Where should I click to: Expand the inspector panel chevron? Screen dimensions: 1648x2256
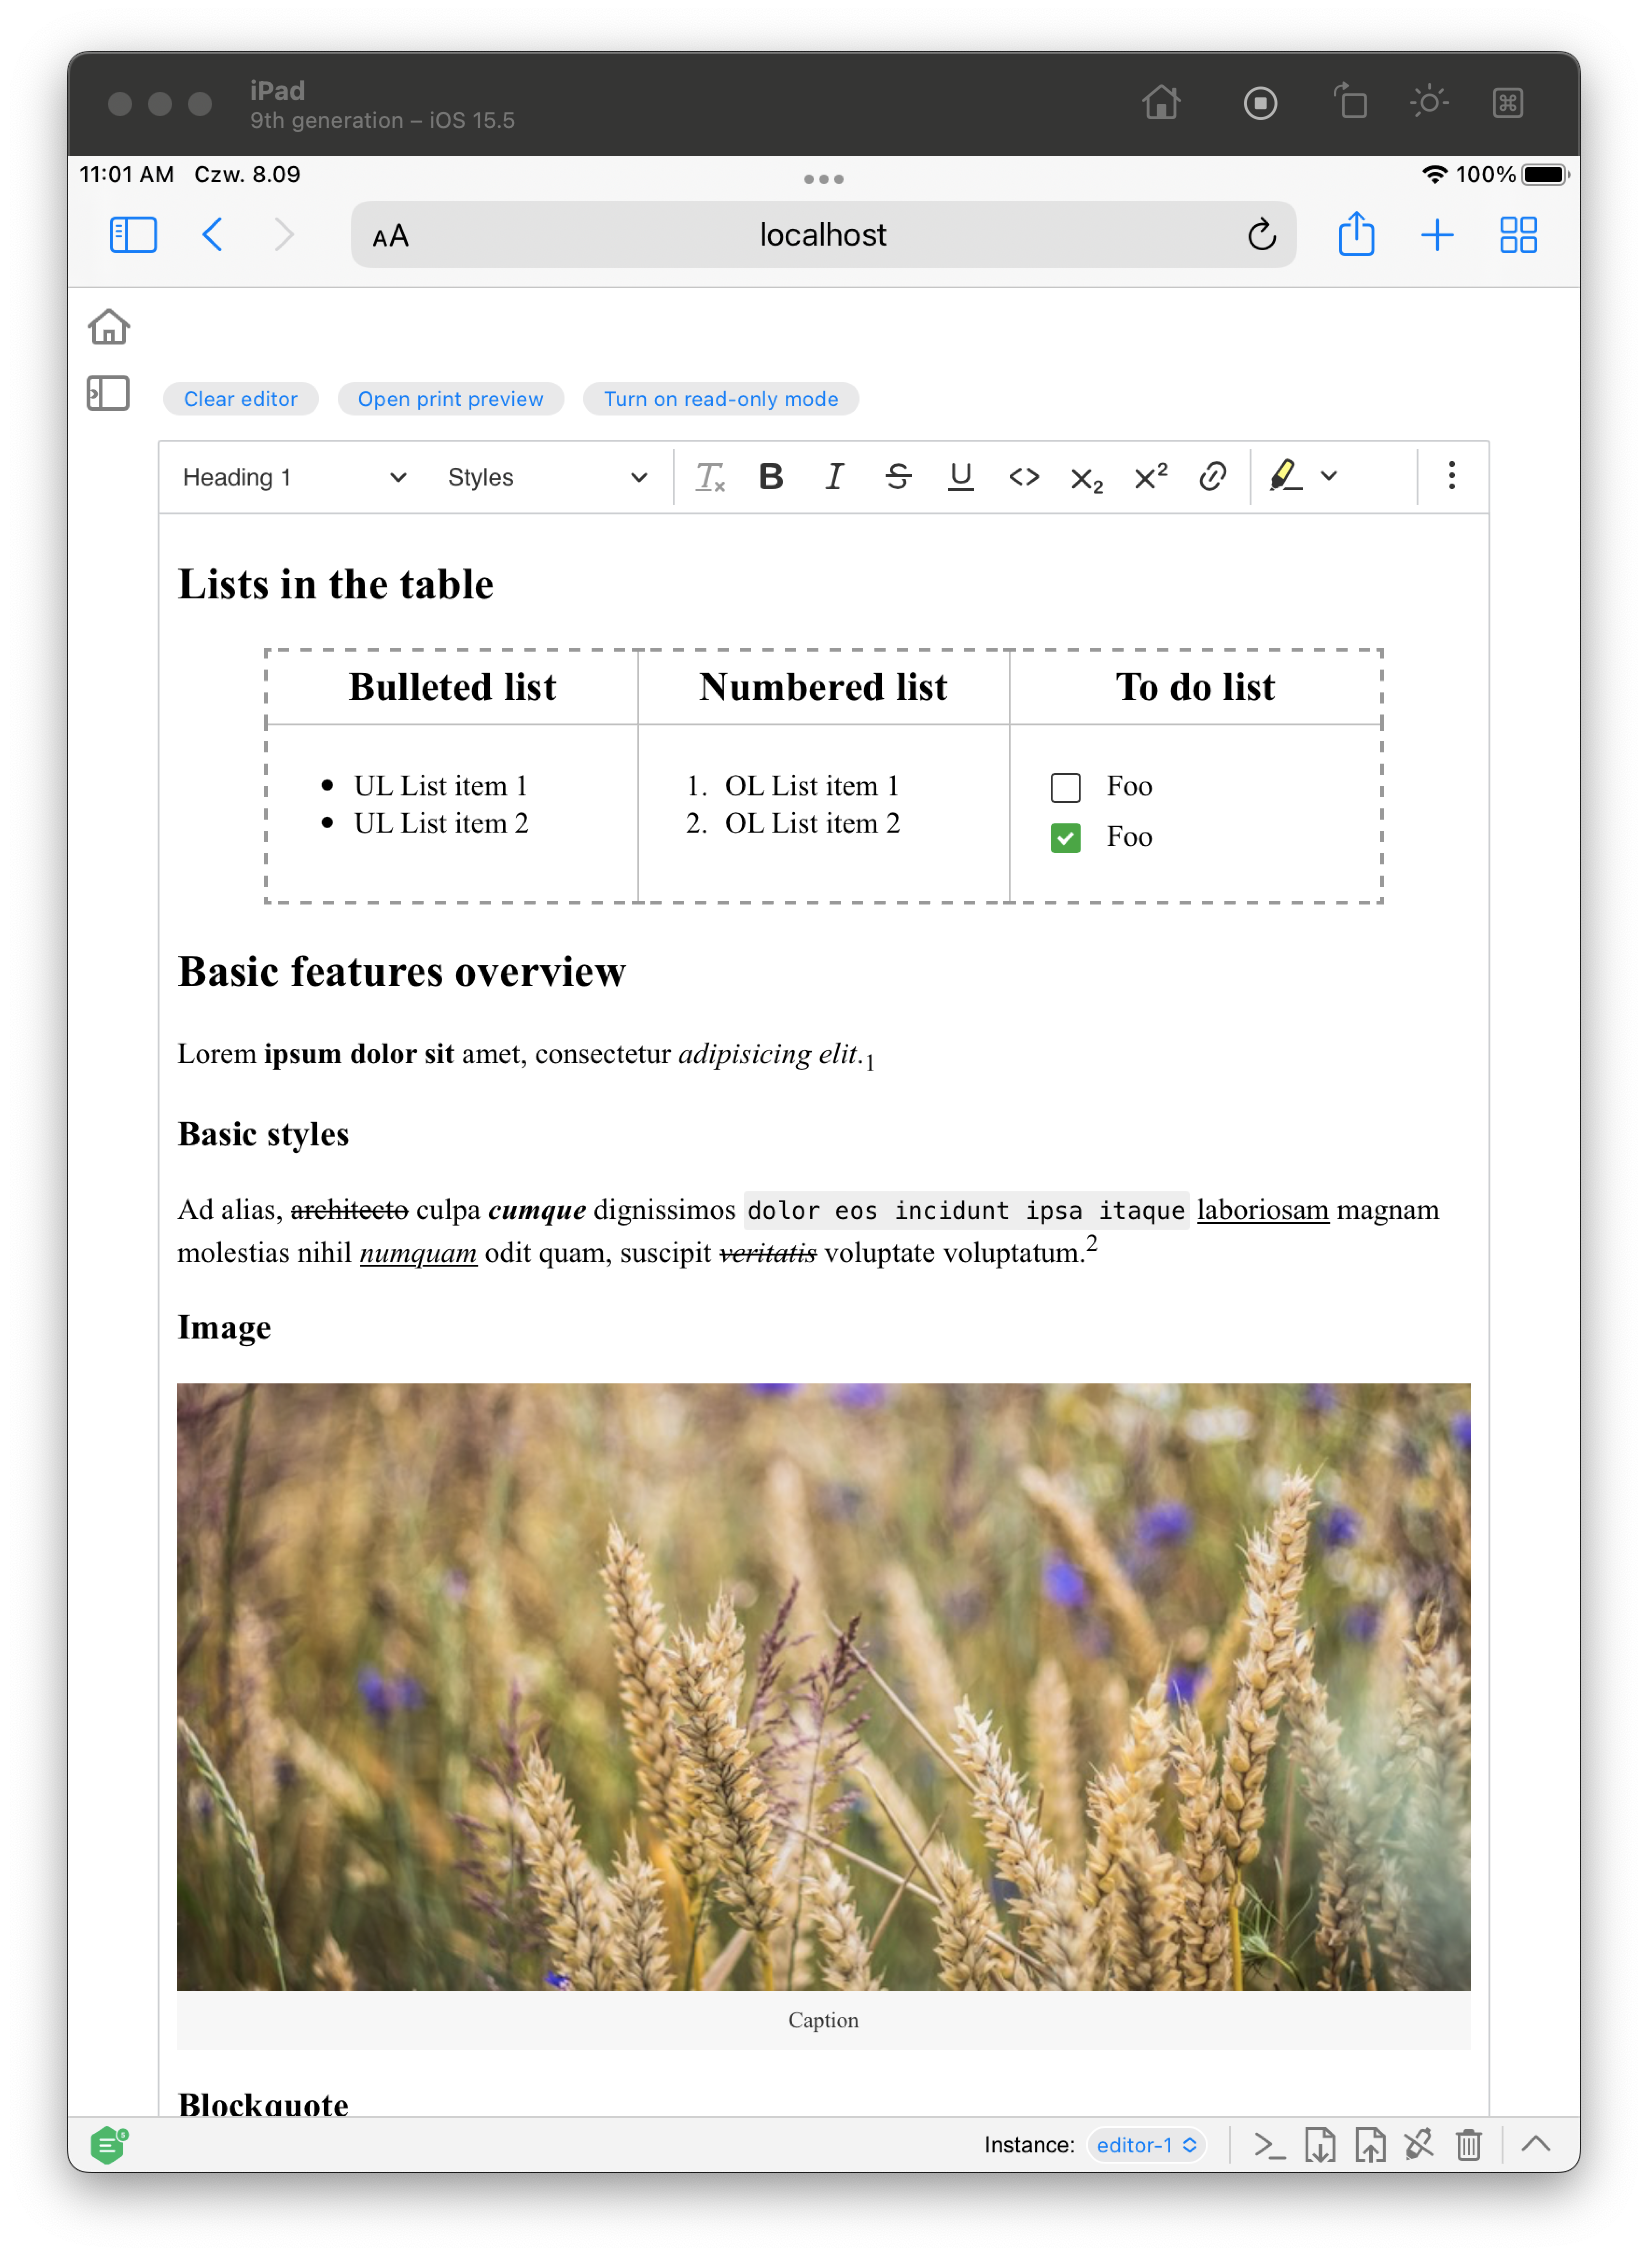pos(1535,2143)
